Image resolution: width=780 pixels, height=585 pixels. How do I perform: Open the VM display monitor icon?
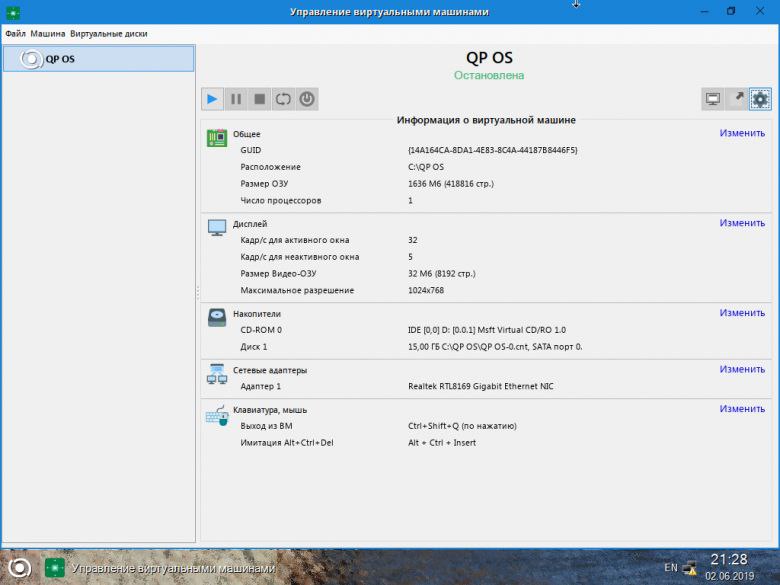click(x=712, y=99)
